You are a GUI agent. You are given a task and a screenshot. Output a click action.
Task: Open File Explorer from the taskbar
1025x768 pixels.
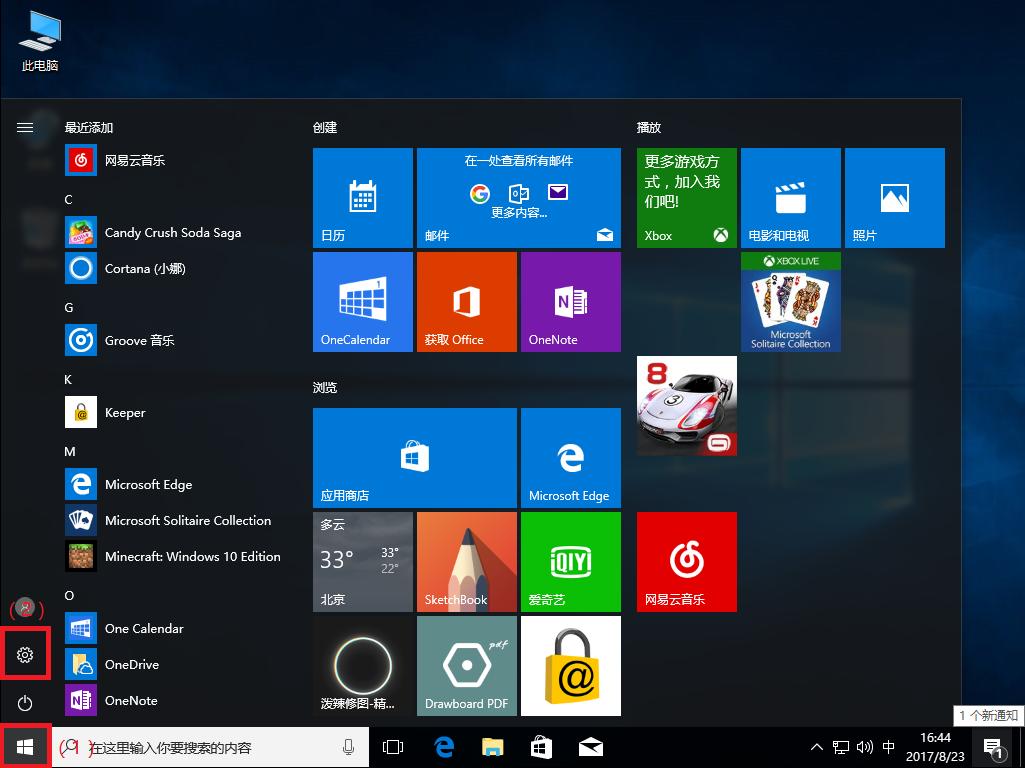(x=492, y=746)
